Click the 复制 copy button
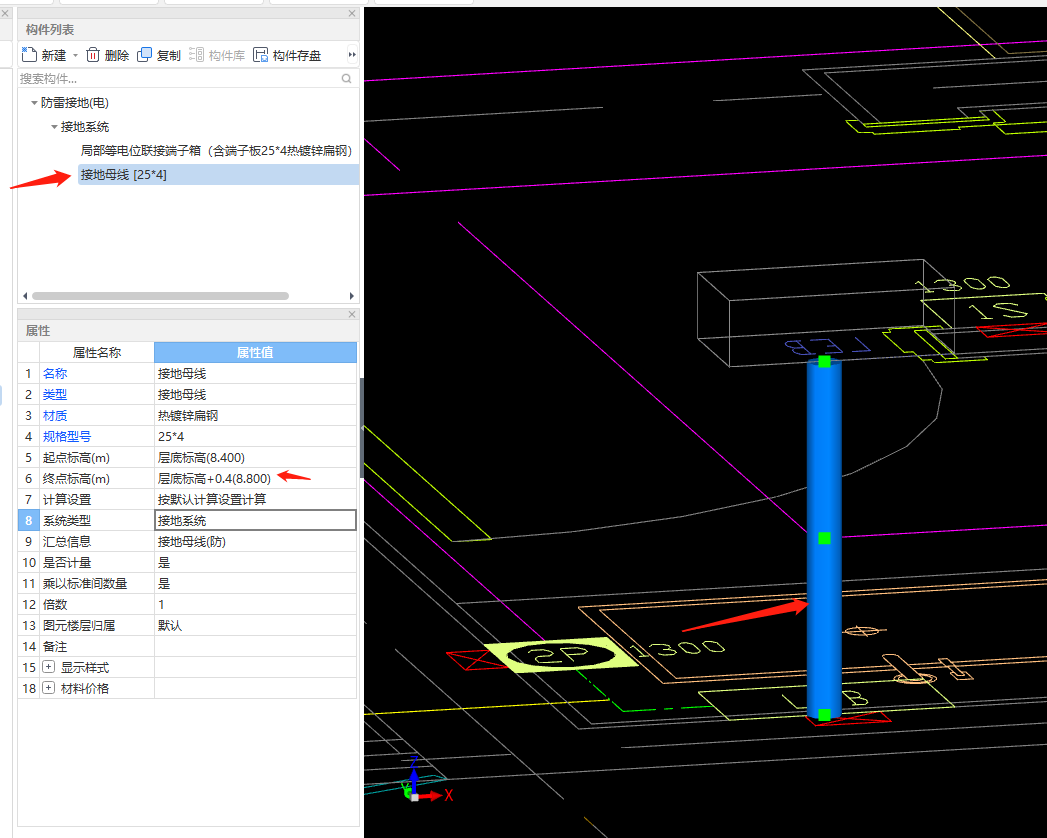The image size is (1047, 838). 159,55
